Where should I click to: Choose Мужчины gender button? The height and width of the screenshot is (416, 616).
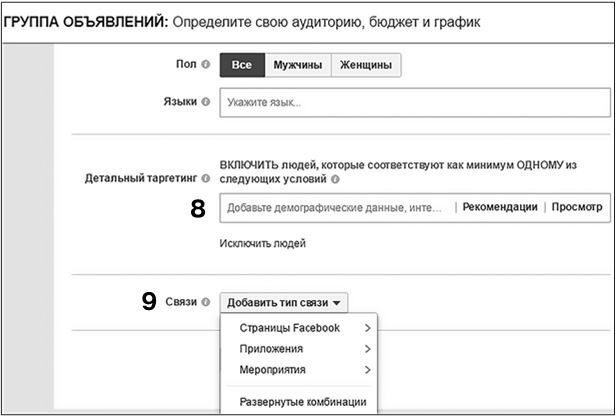pos(297,66)
